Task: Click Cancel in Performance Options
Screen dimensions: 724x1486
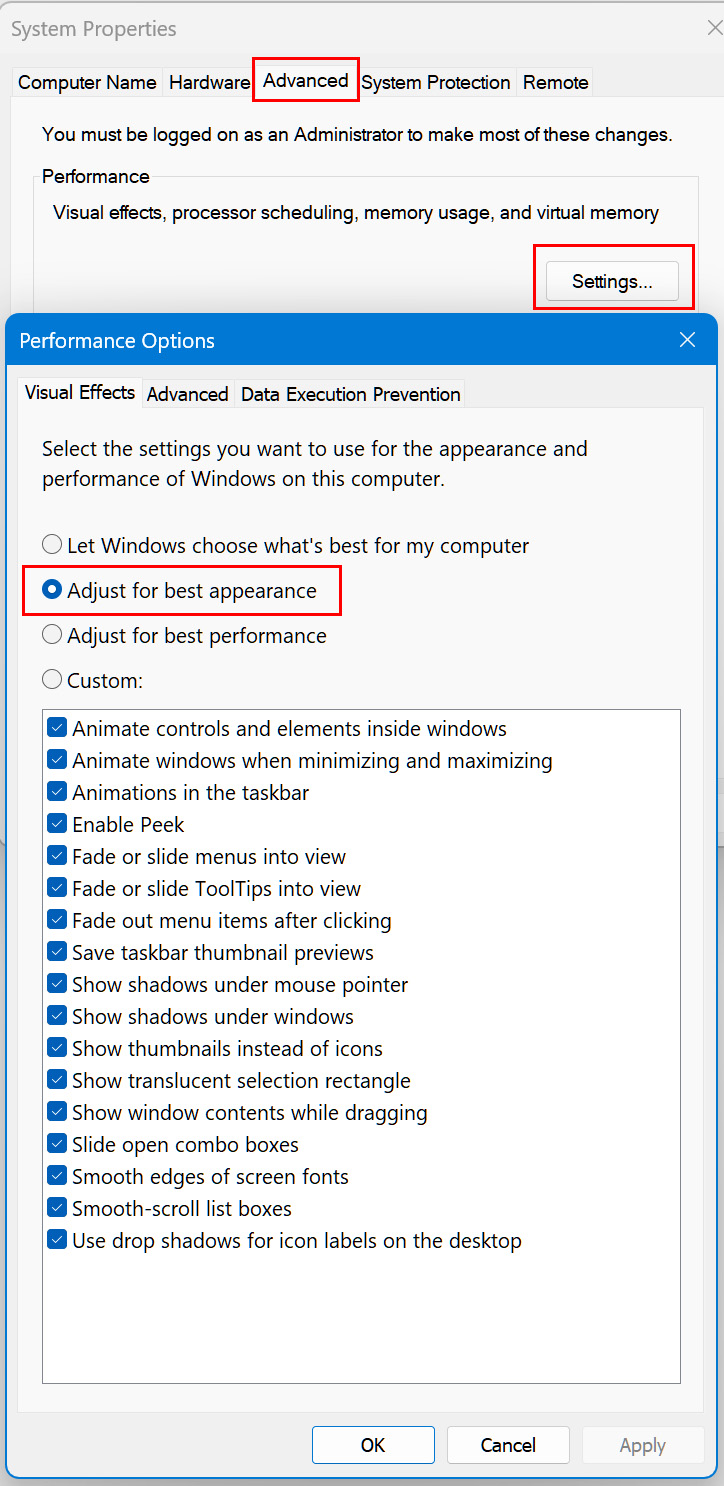Action: point(508,1445)
